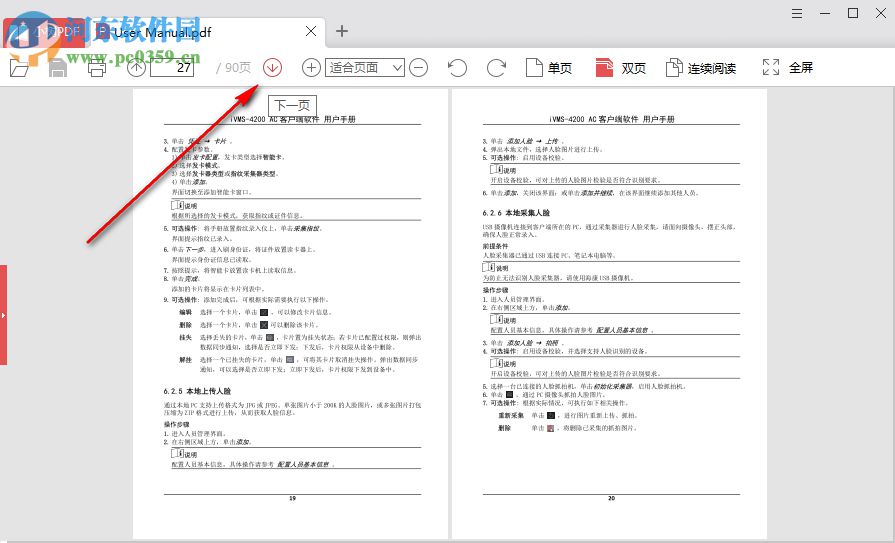Enable continuous reading mode (连续阅读)
895x543 pixels.
click(x=701, y=68)
